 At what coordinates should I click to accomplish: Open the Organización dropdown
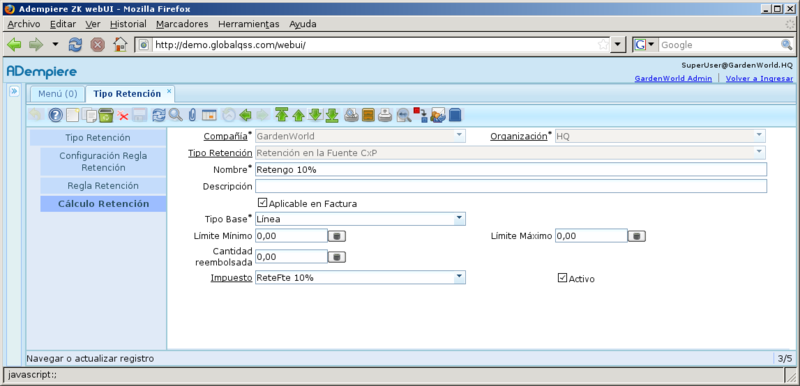[x=759, y=136]
